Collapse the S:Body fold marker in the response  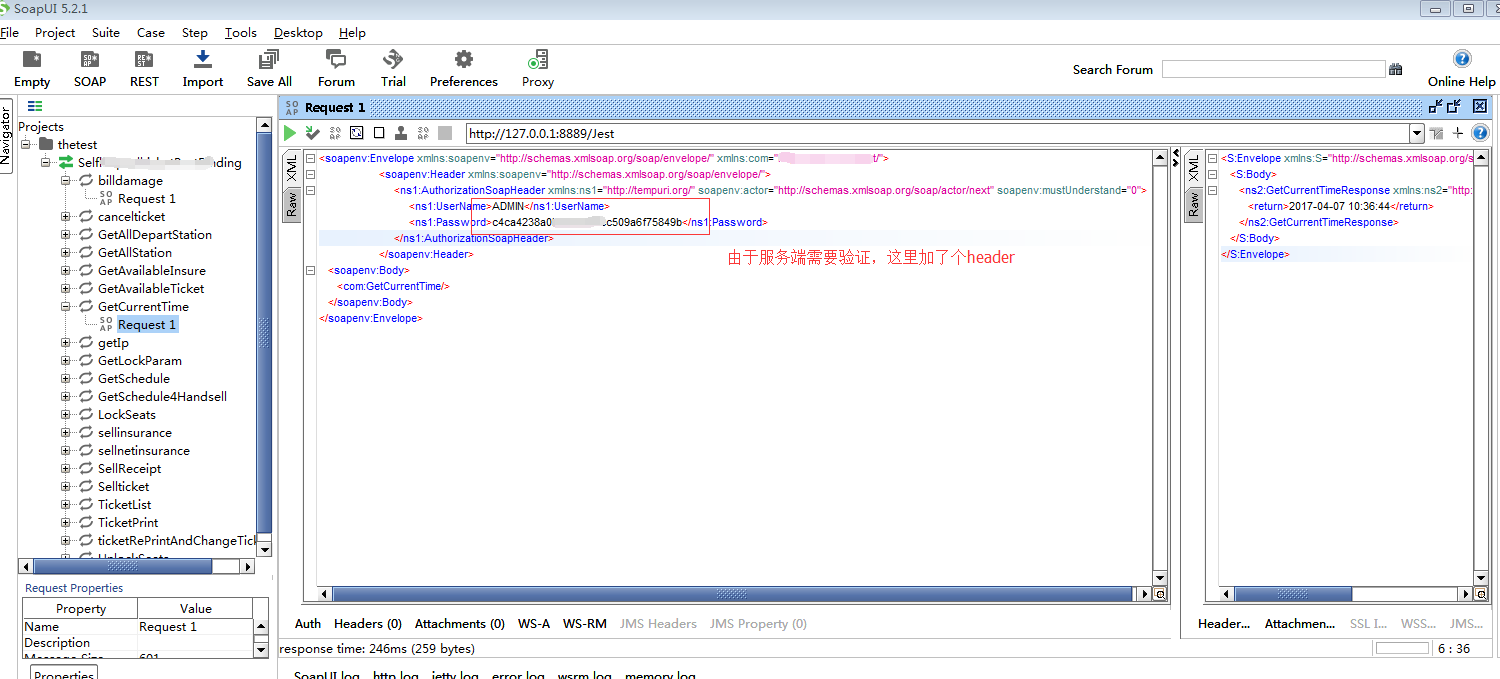point(1212,174)
